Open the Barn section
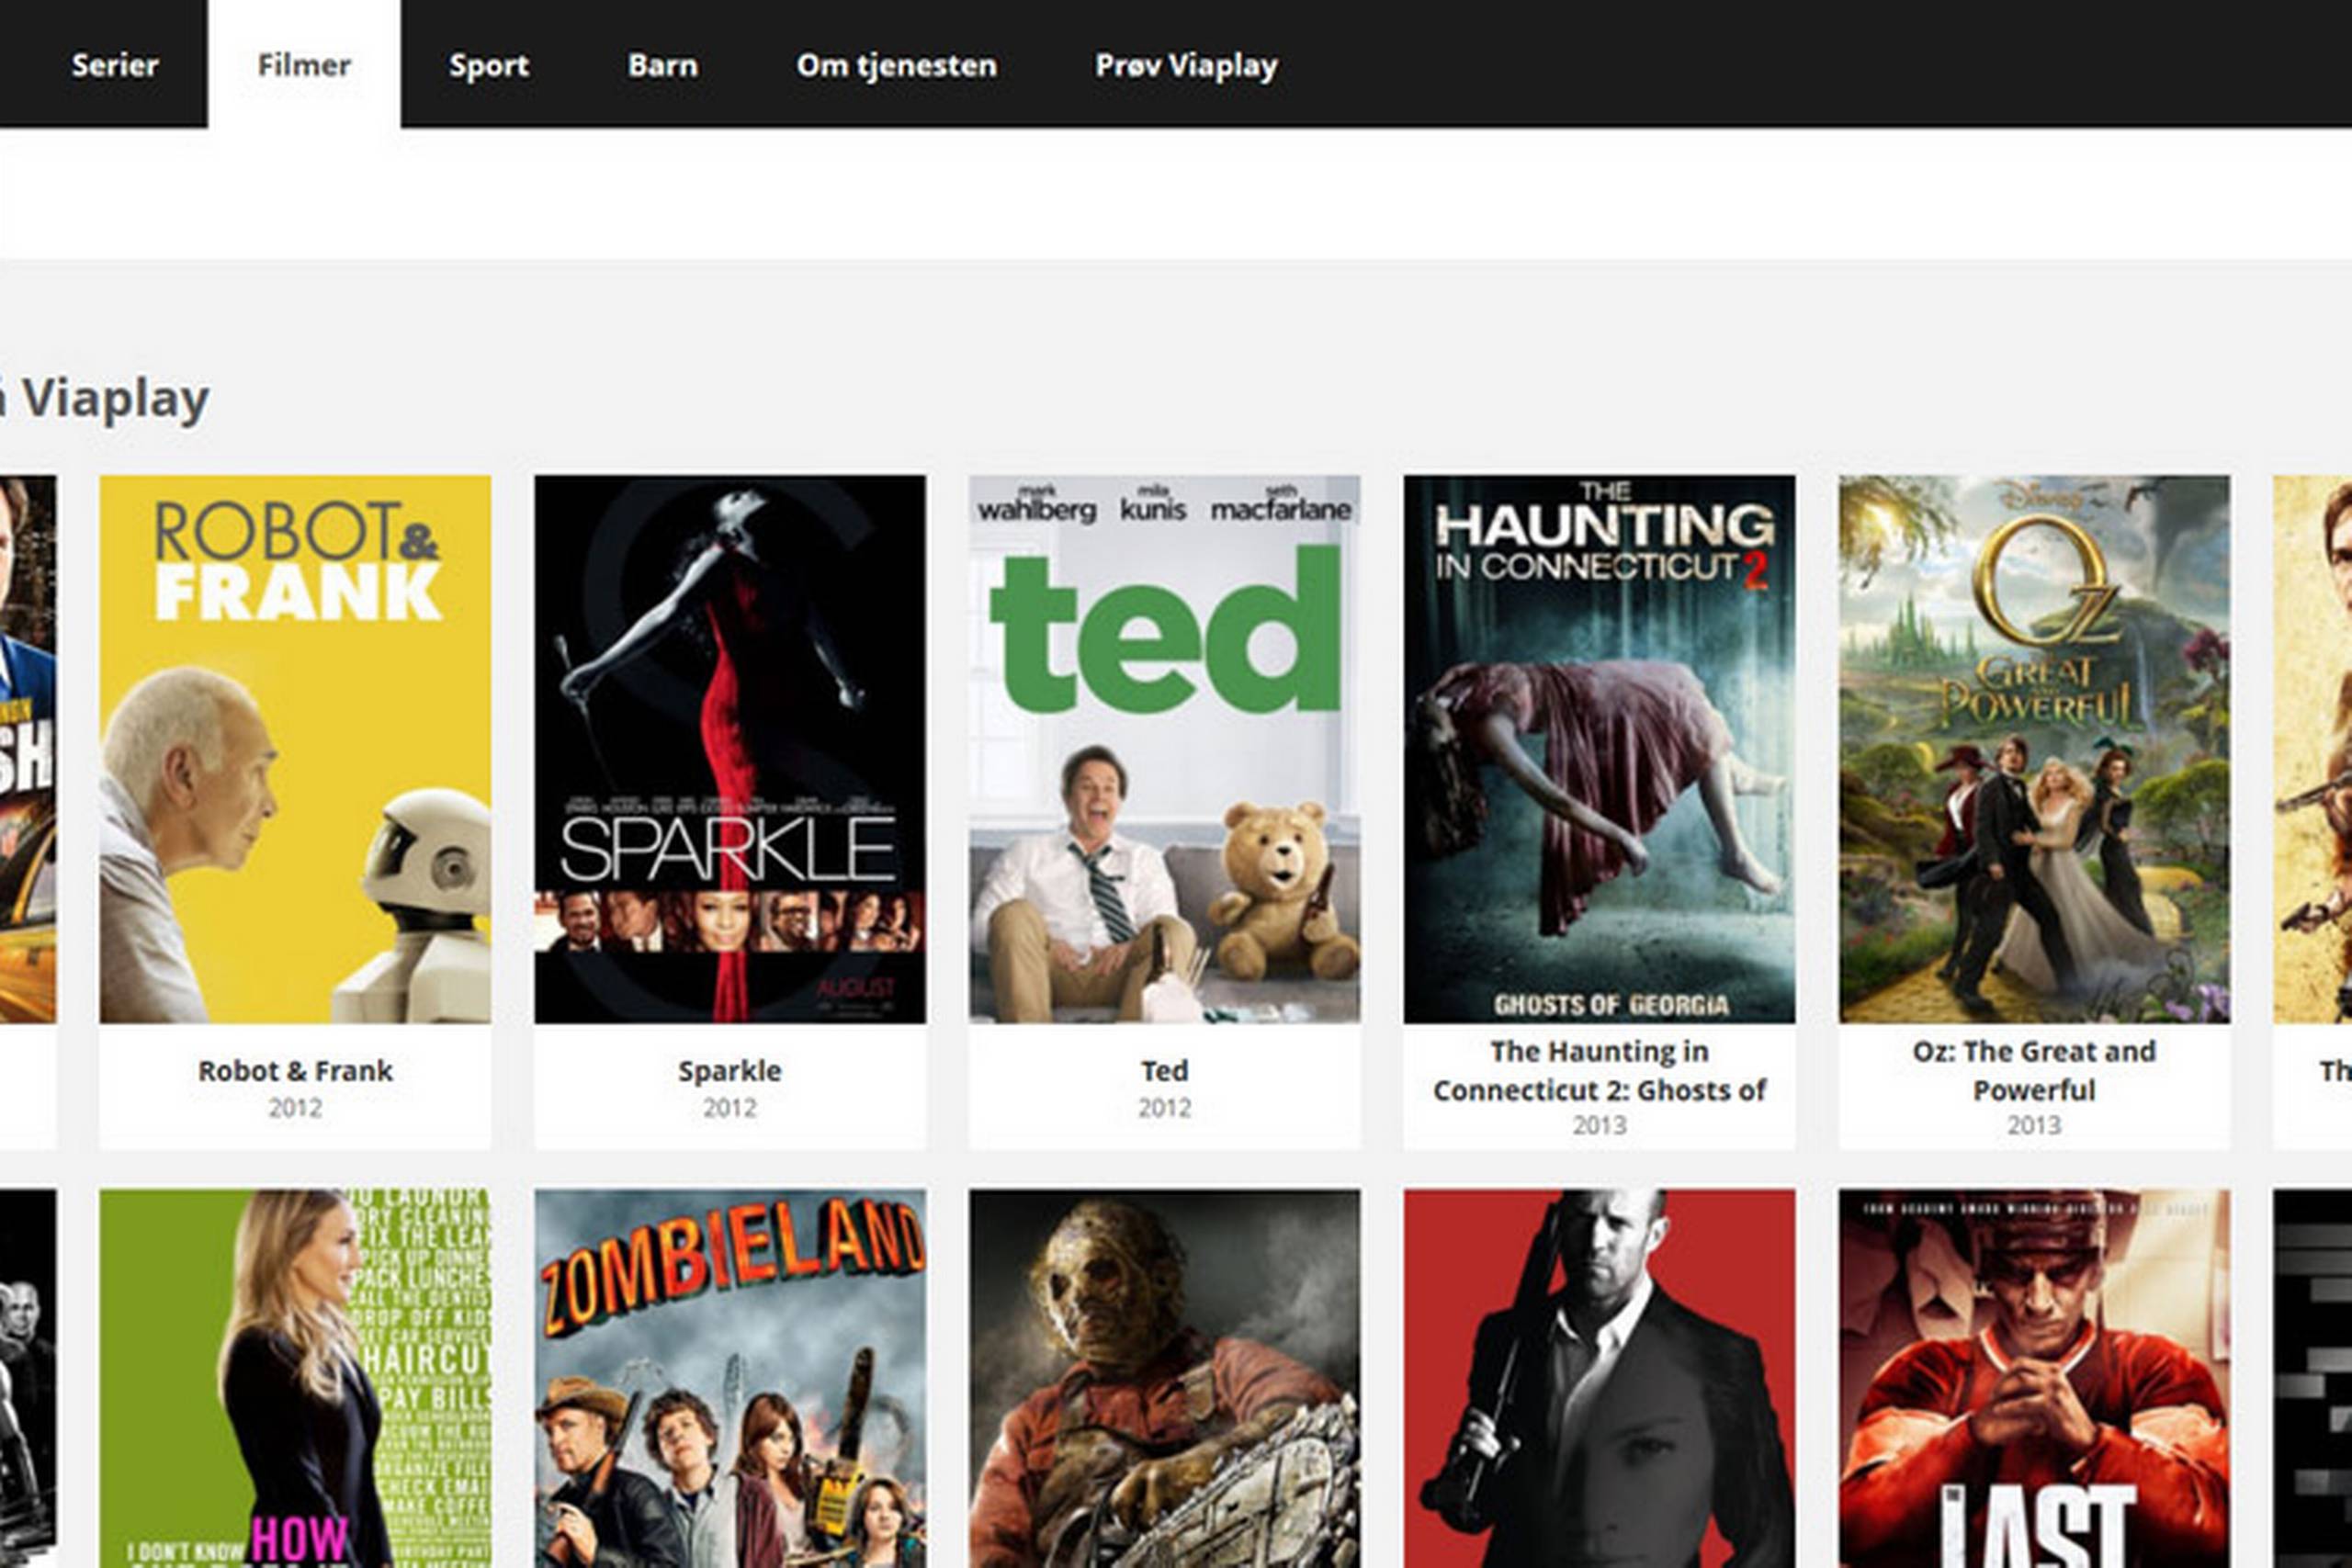This screenshot has width=2352, height=1568. [662, 65]
